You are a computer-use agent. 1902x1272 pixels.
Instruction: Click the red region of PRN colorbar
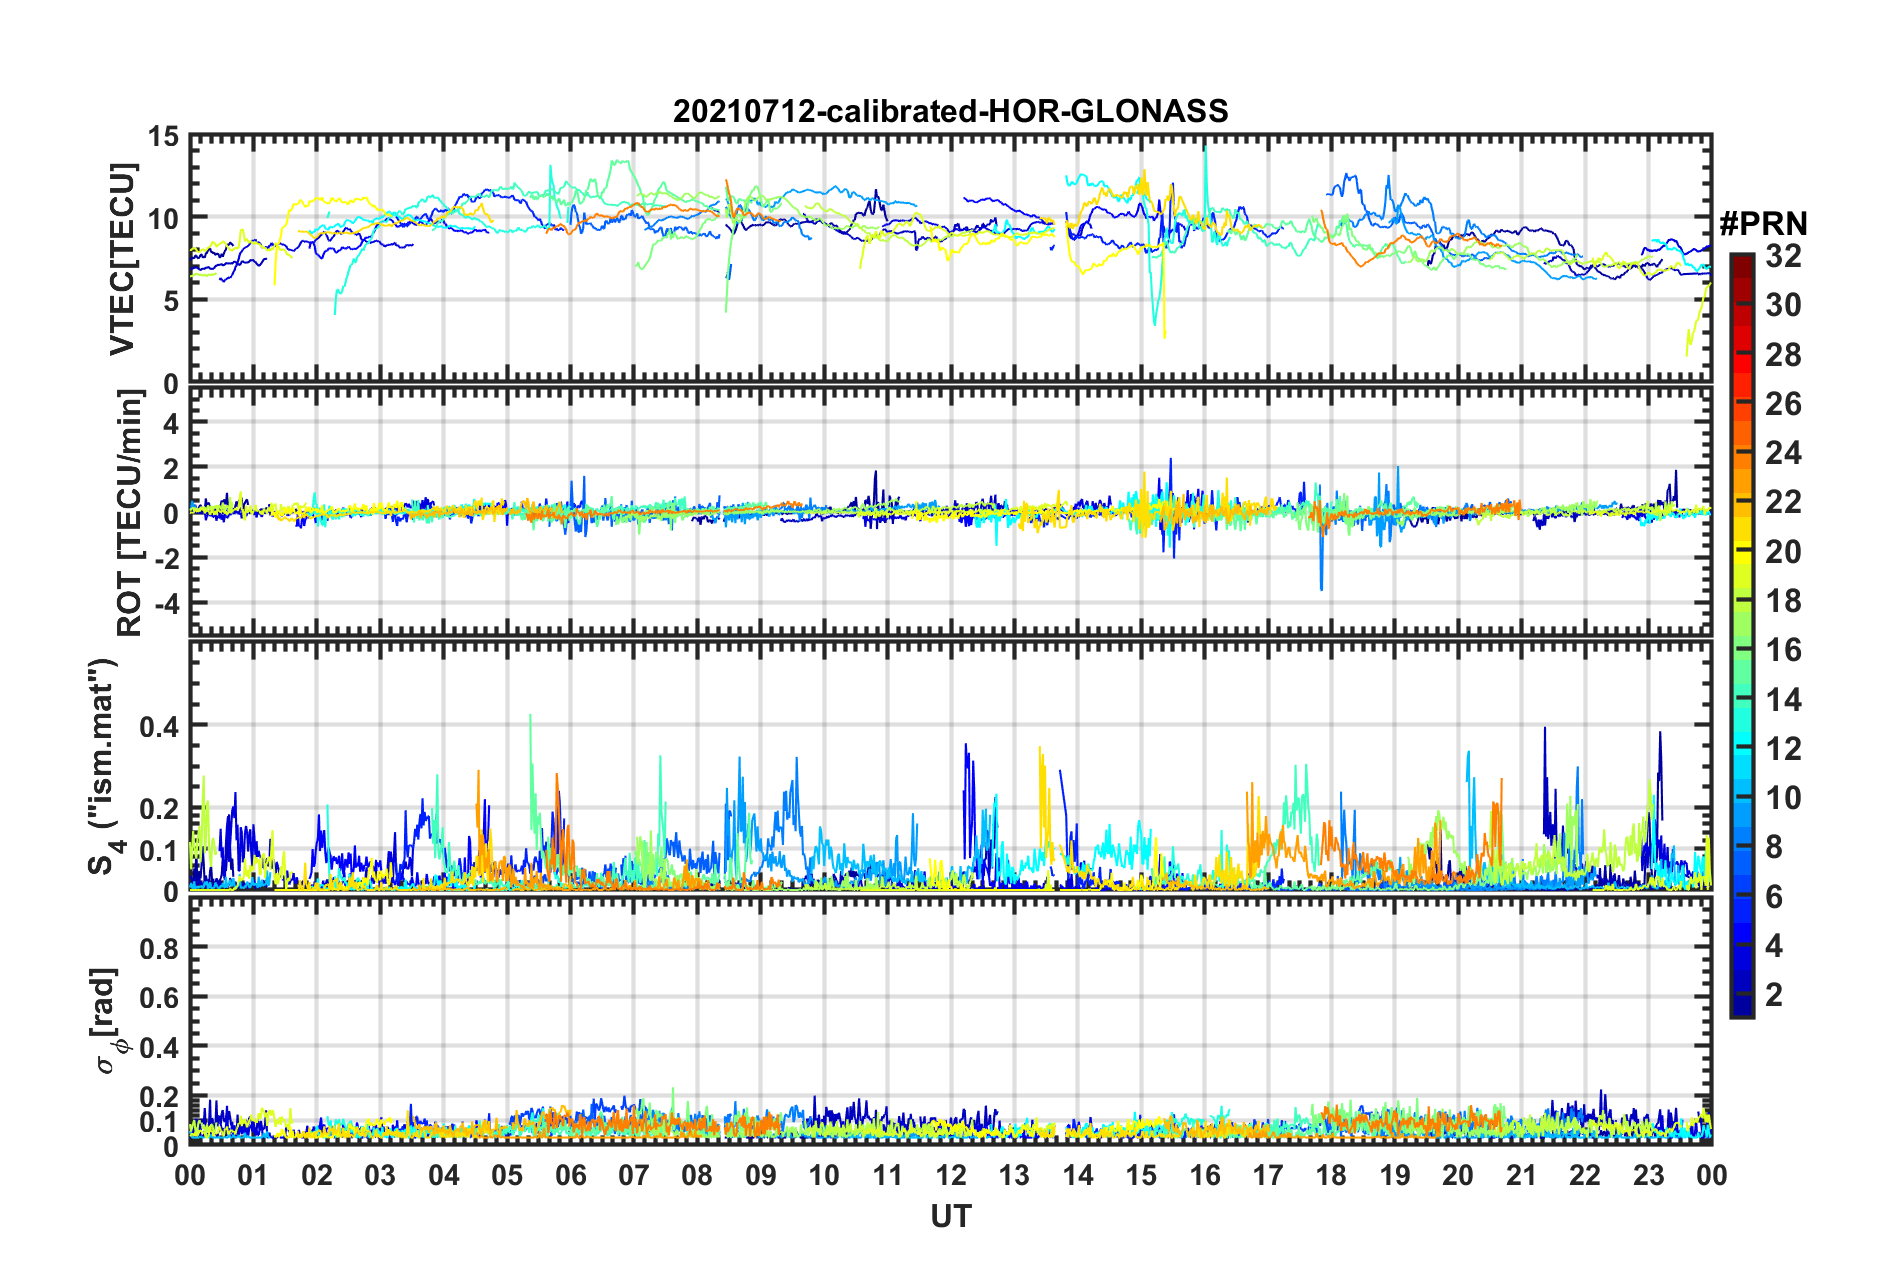coord(1741,355)
